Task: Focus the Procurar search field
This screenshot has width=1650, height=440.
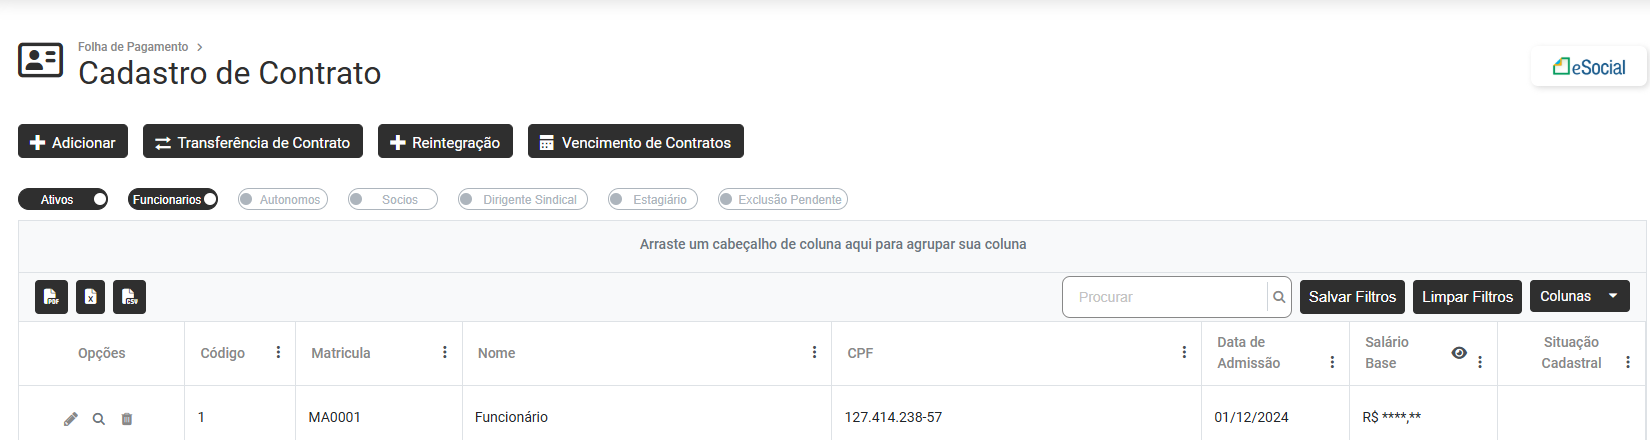Action: (1165, 297)
